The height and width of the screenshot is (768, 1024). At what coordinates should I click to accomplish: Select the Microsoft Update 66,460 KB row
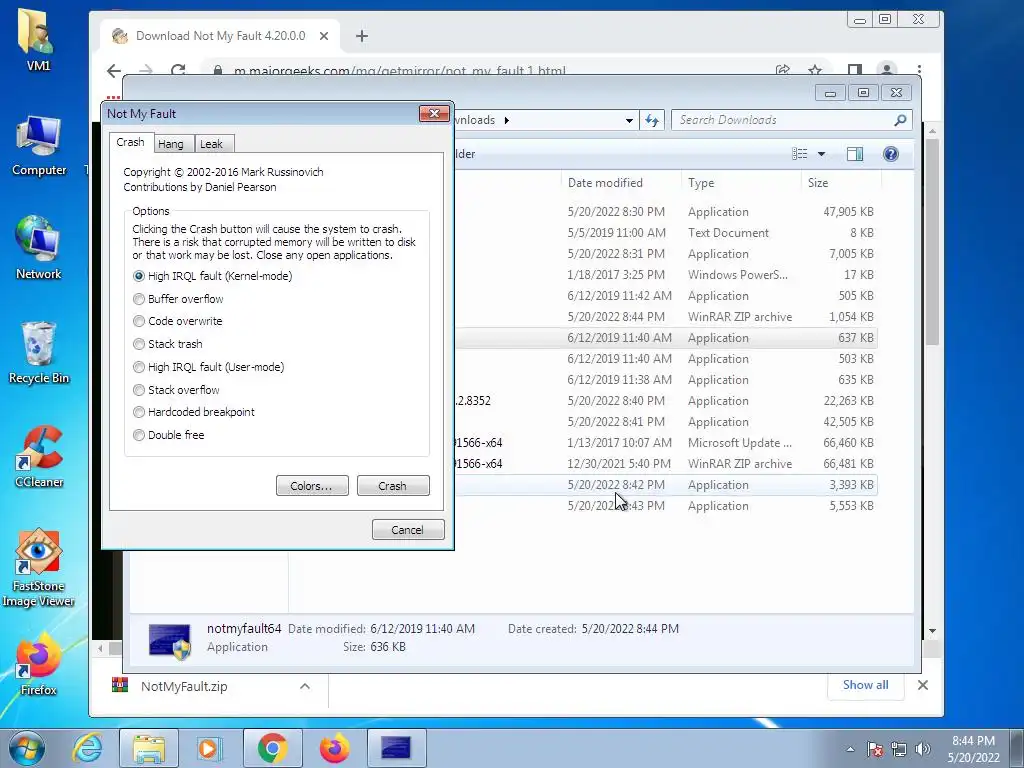[x=666, y=443]
